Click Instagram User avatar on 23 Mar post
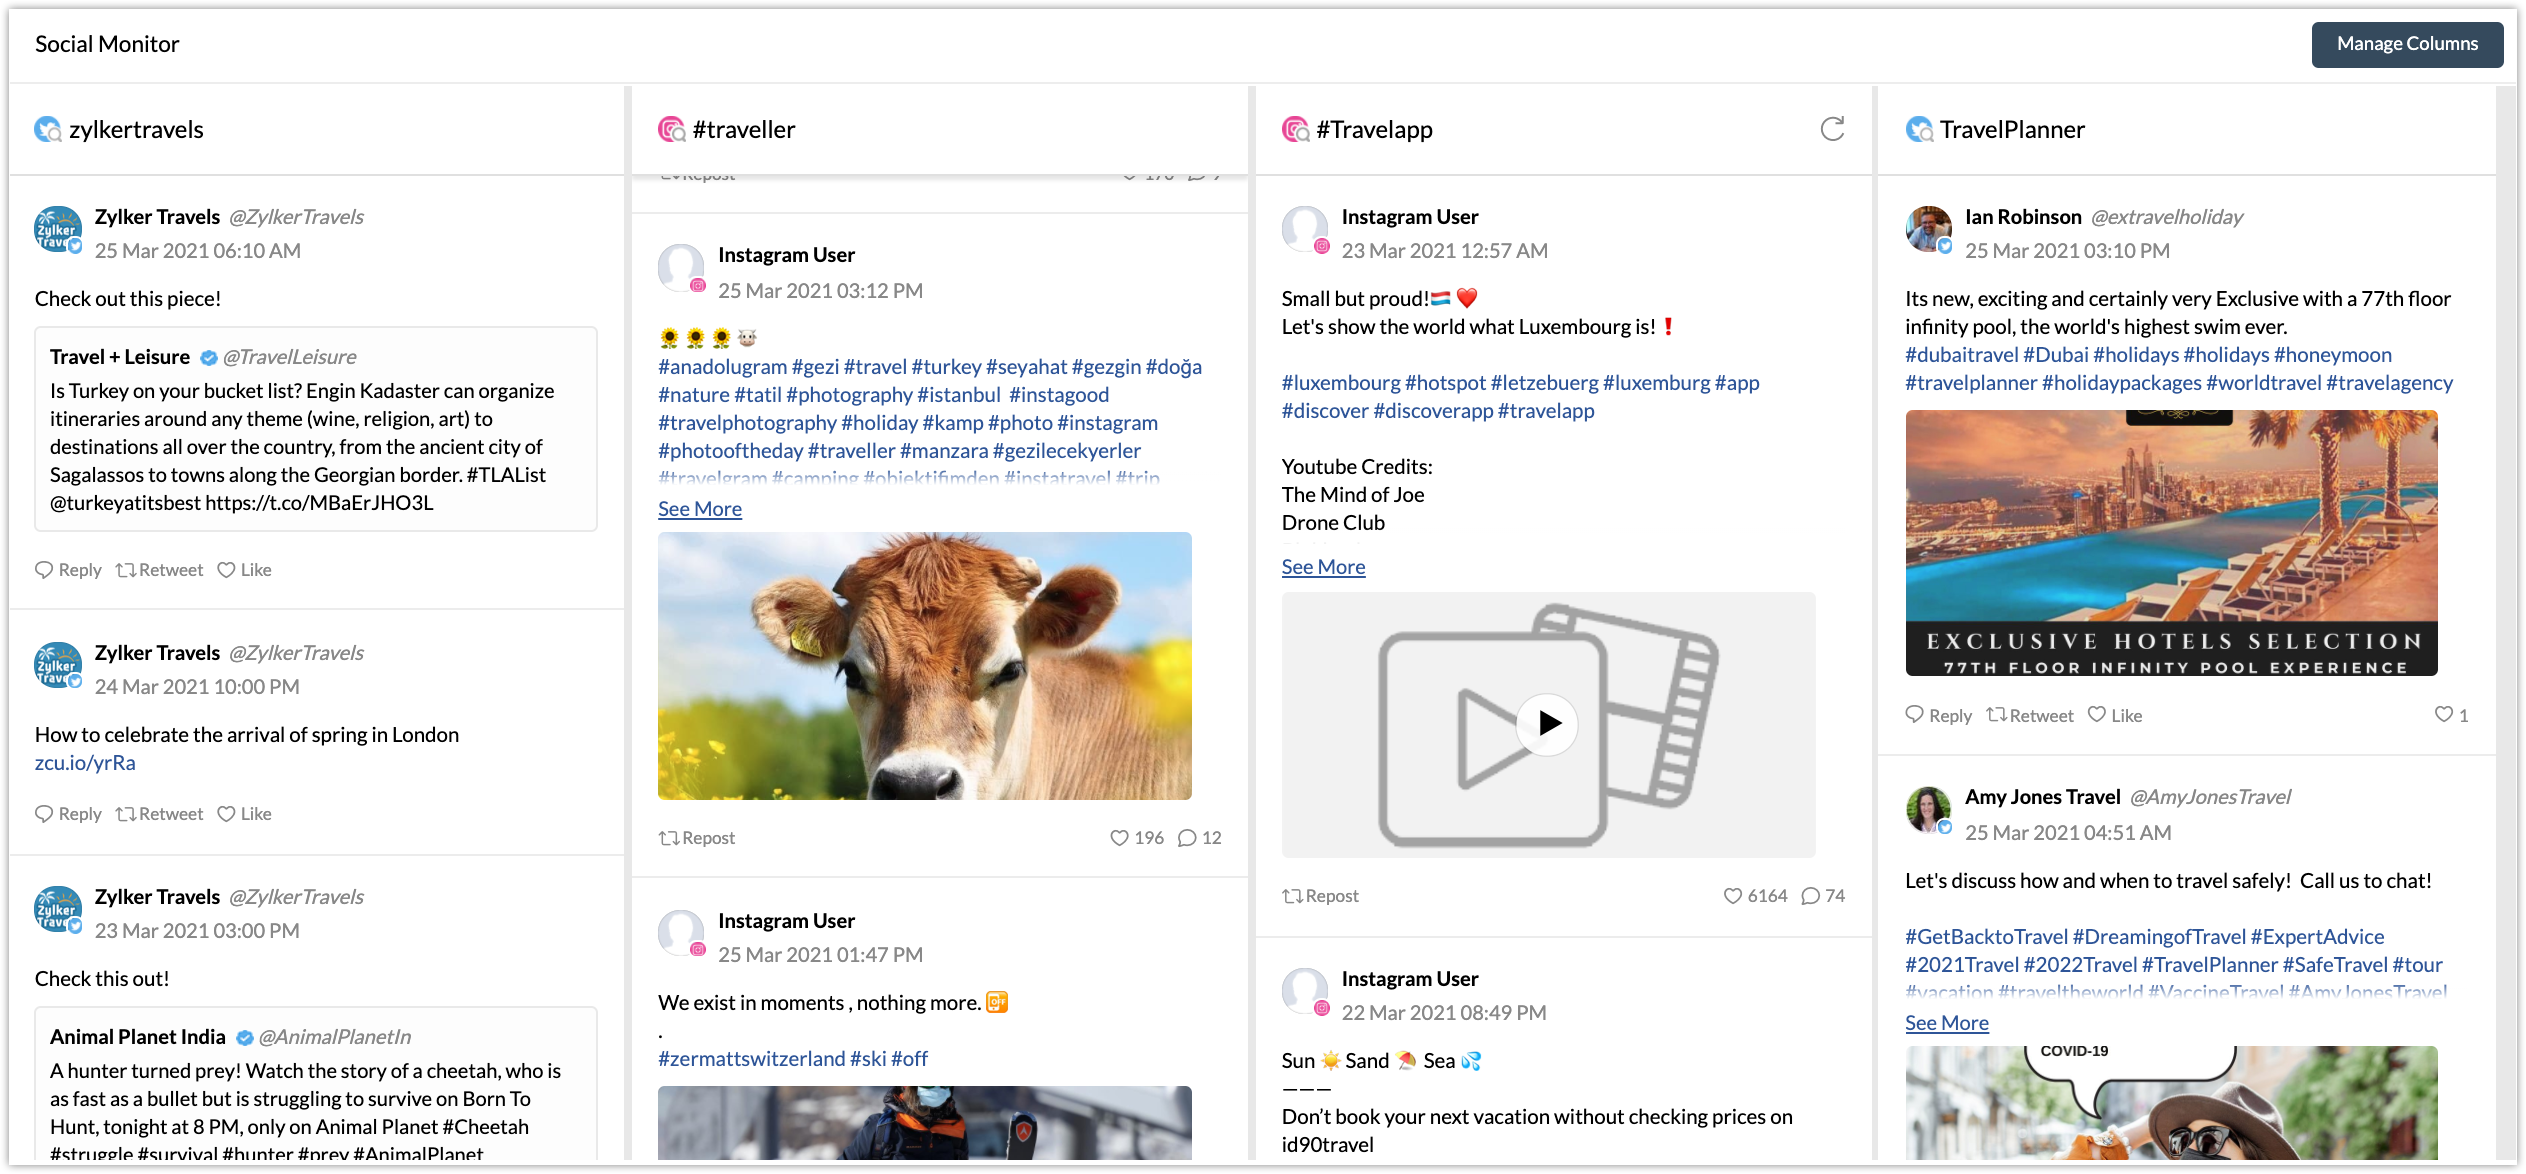Viewport: 2526px width, 1174px height. pyautogui.click(x=1305, y=230)
